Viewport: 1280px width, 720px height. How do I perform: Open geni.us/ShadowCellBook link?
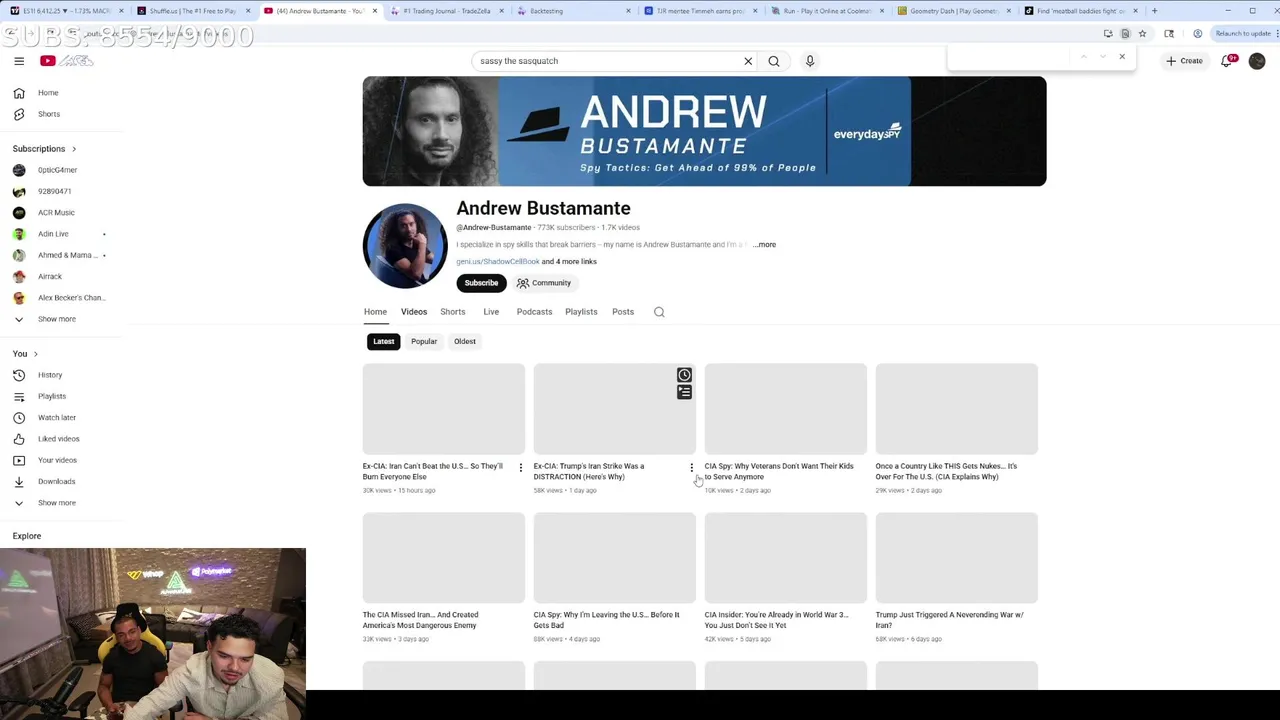click(x=498, y=262)
